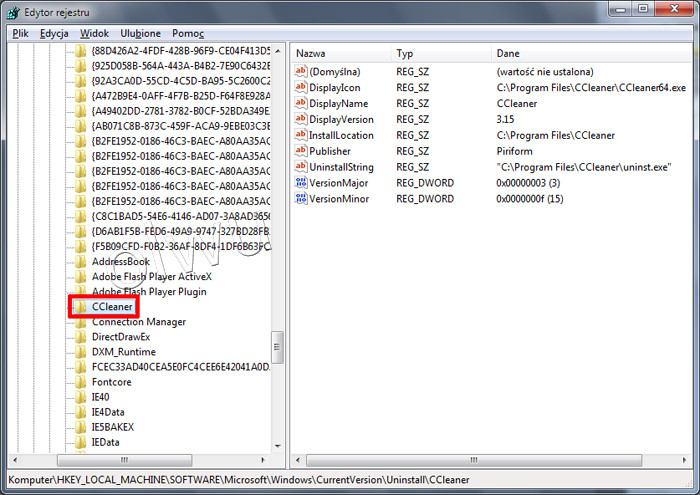Select the {92A3CA0D-55CD registry key
Image resolution: width=700 pixels, height=495 pixels.
coord(180,81)
